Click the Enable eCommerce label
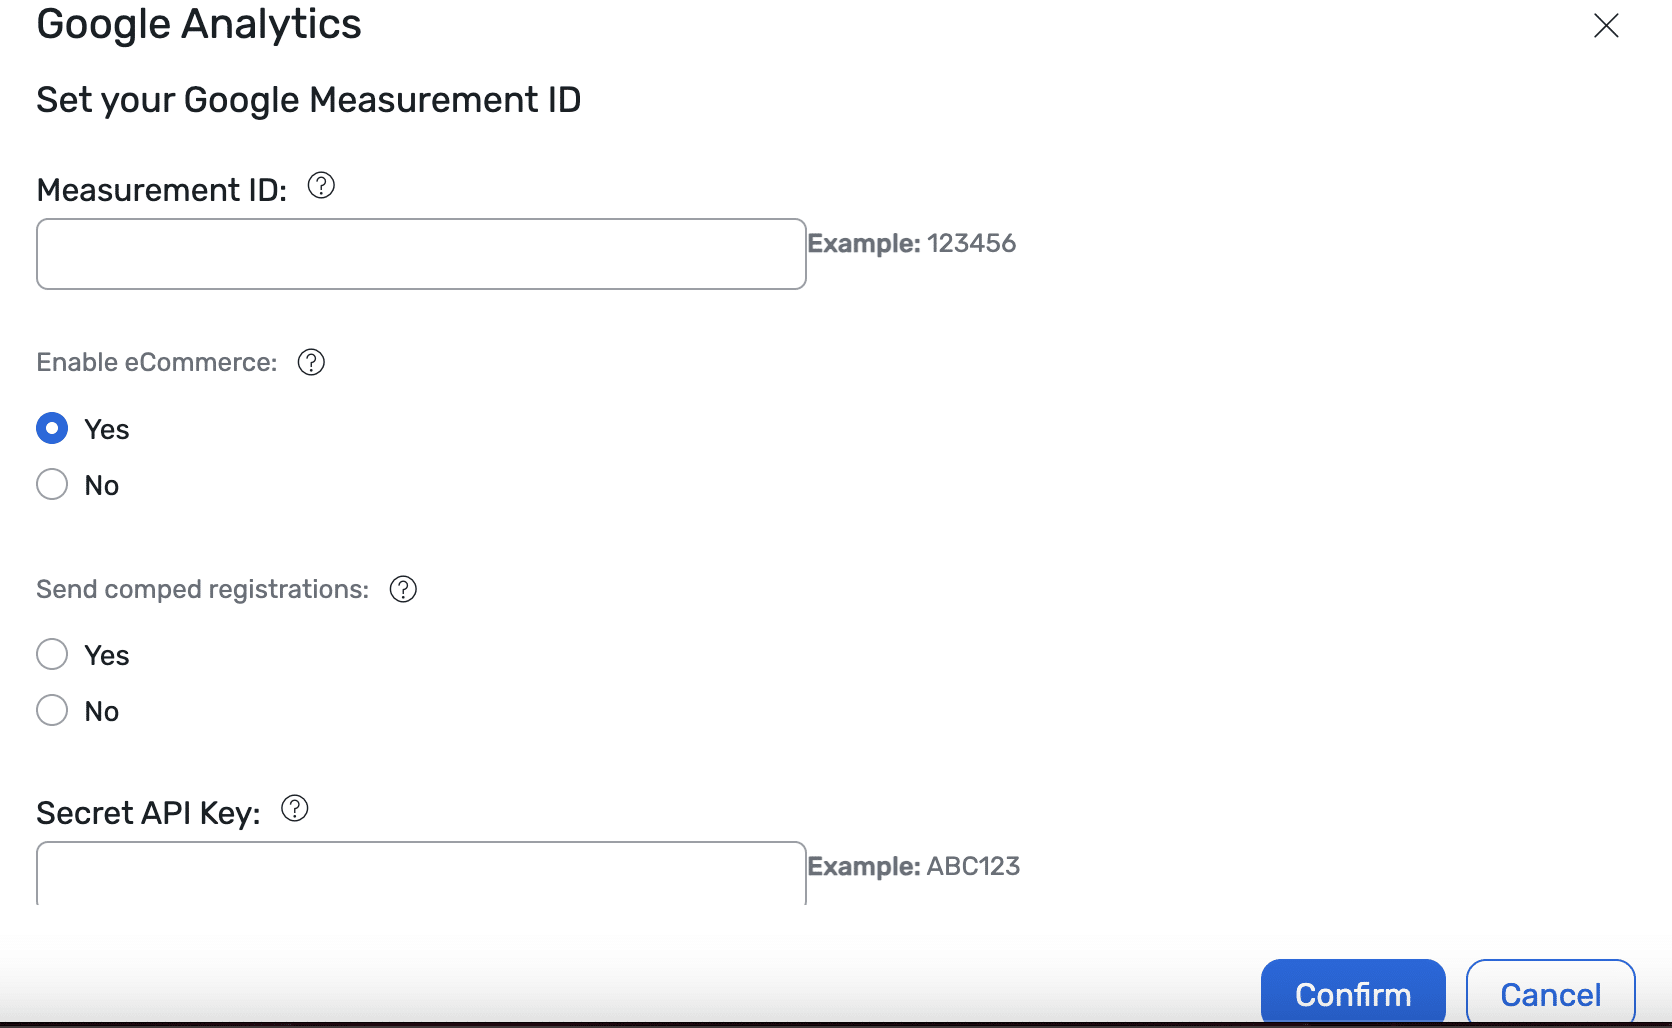This screenshot has height=1028, width=1672. tap(156, 362)
